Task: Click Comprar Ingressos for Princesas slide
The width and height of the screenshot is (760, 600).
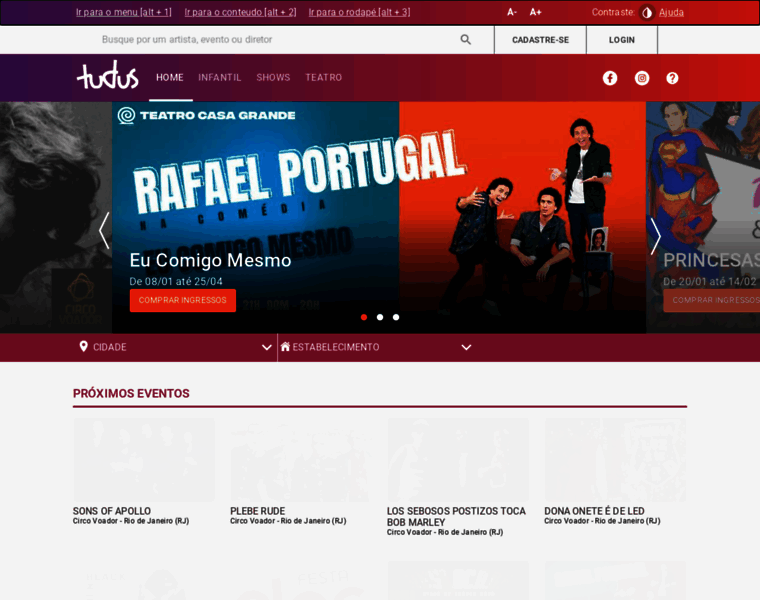Action: coord(712,300)
